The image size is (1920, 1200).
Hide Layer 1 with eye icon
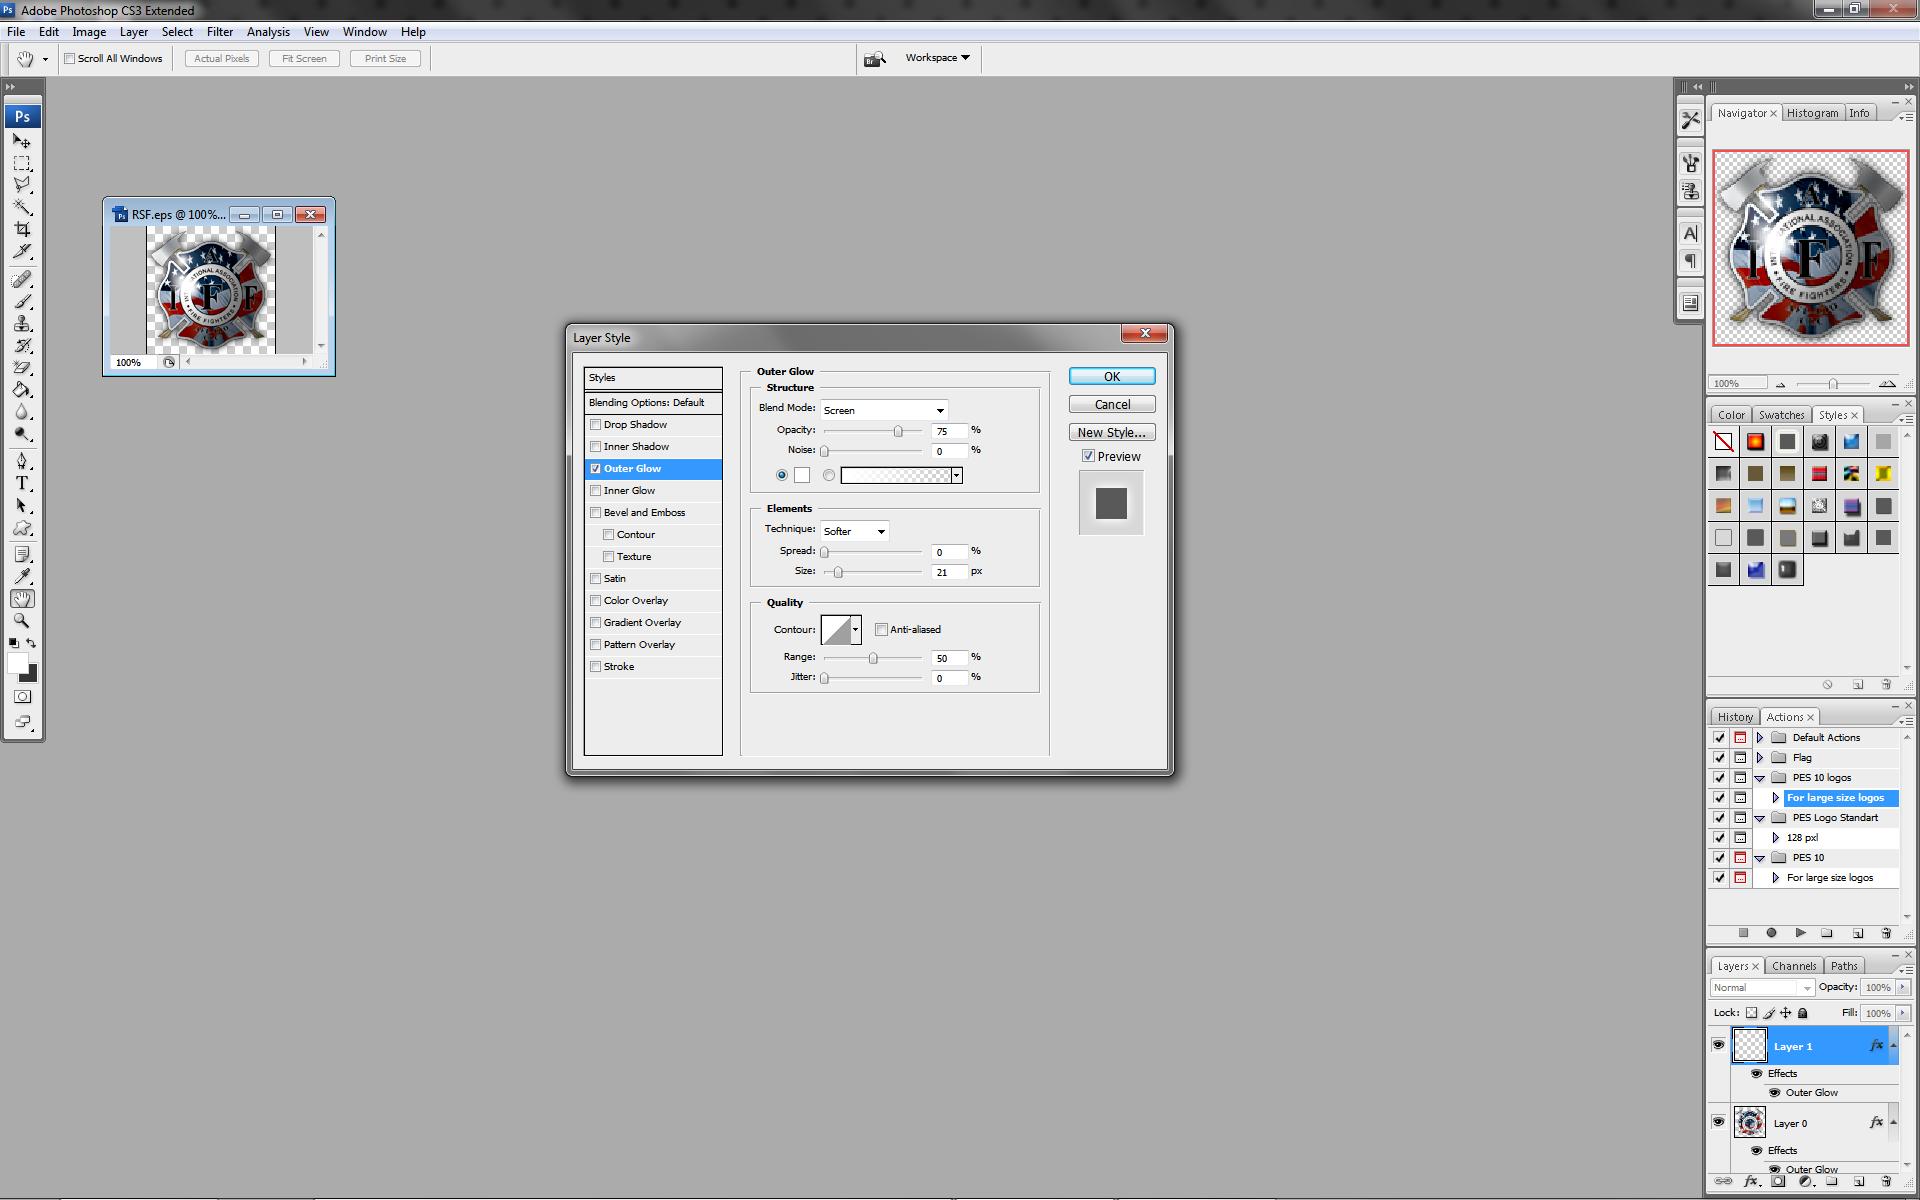(1718, 1045)
